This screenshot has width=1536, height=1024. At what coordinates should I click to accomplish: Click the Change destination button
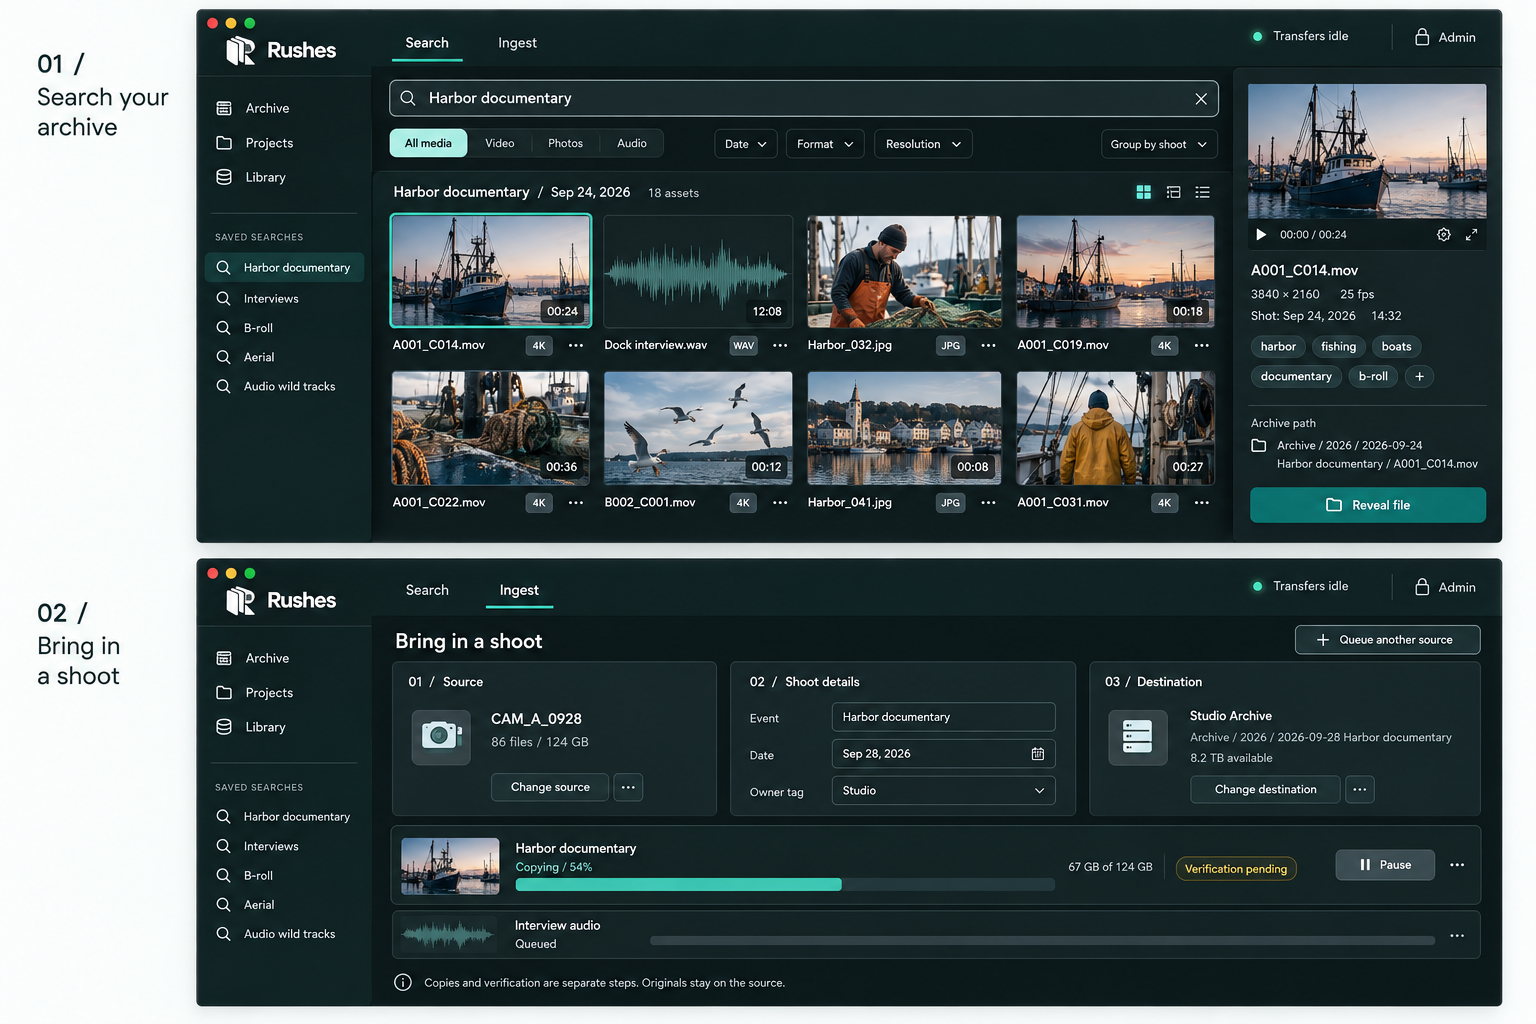(x=1265, y=789)
